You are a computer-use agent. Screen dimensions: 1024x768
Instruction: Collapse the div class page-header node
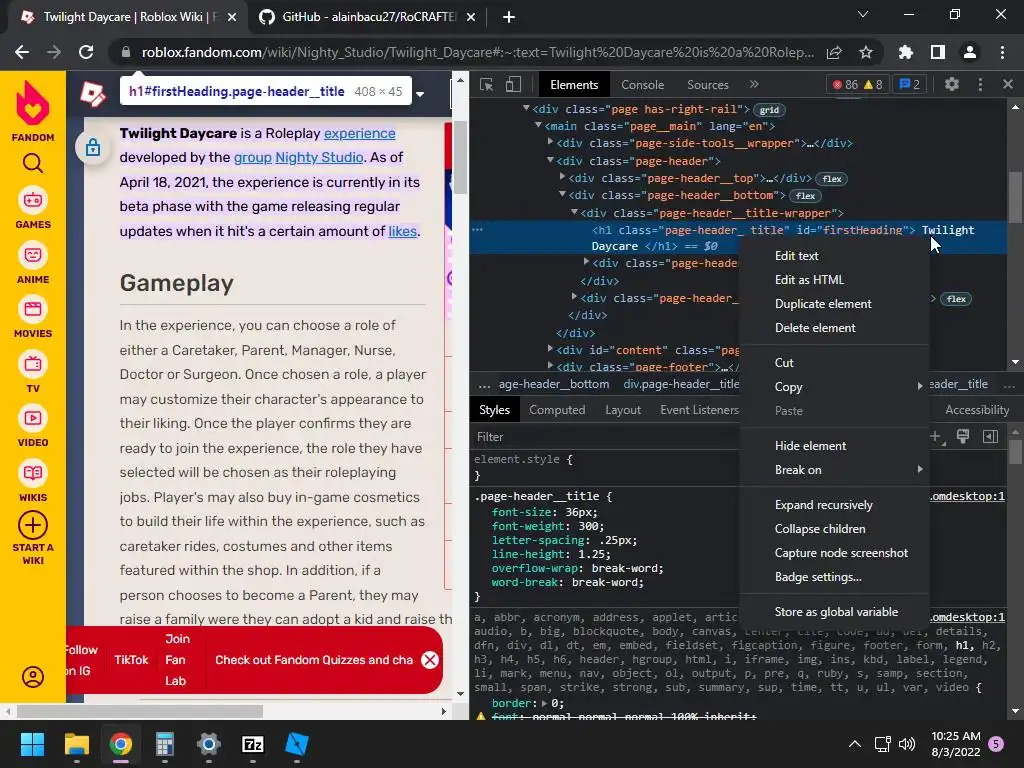(550, 160)
